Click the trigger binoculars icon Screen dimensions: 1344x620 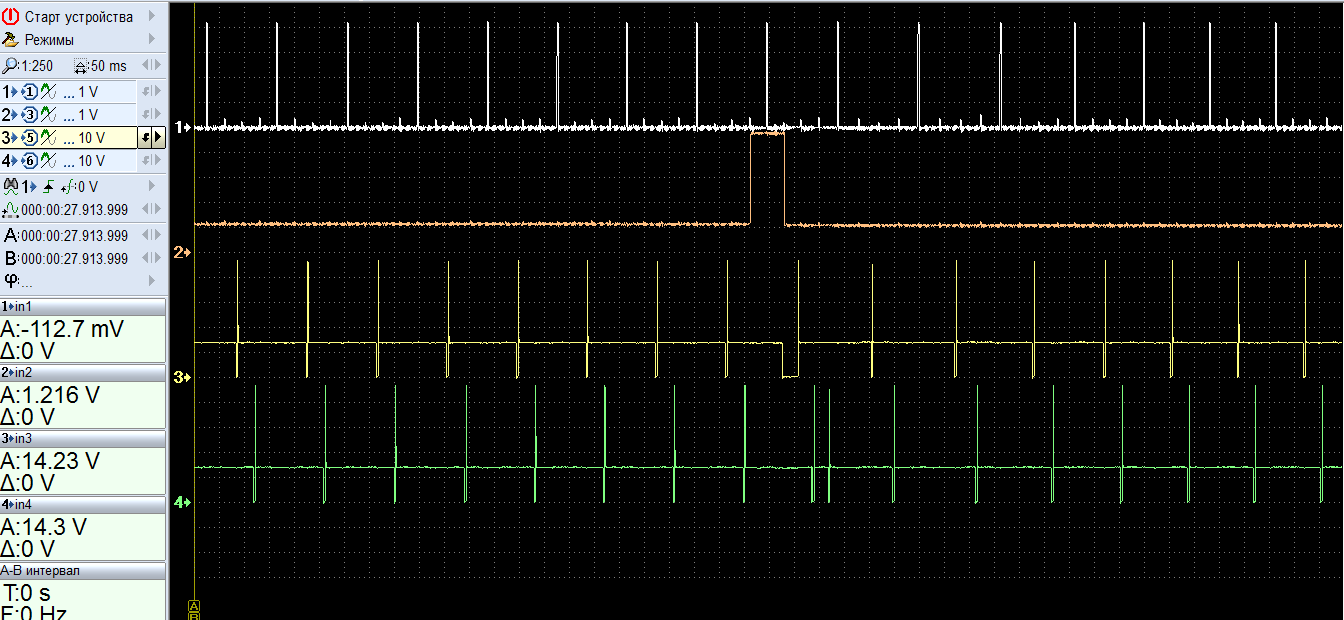tap(11, 186)
